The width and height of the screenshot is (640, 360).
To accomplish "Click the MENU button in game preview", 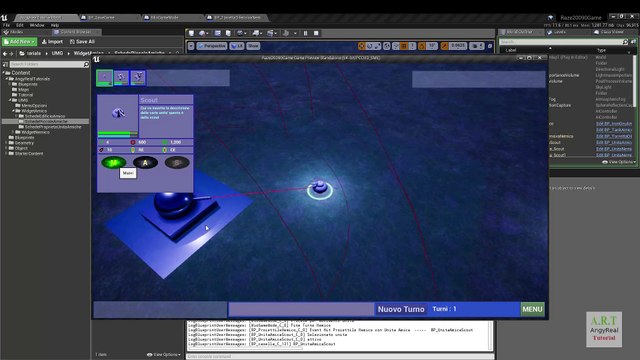I will point(532,309).
